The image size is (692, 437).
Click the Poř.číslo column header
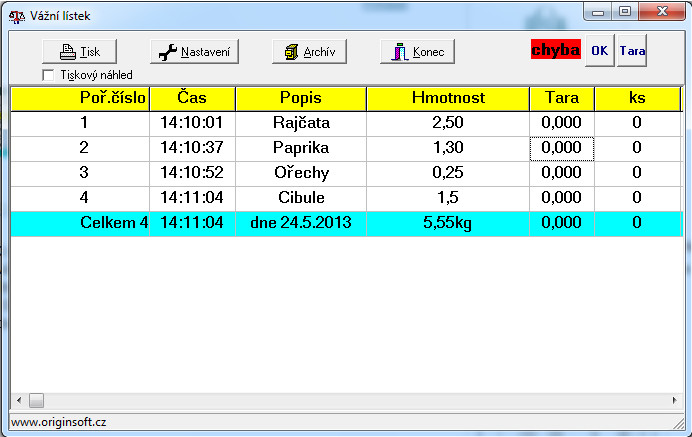[x=80, y=98]
